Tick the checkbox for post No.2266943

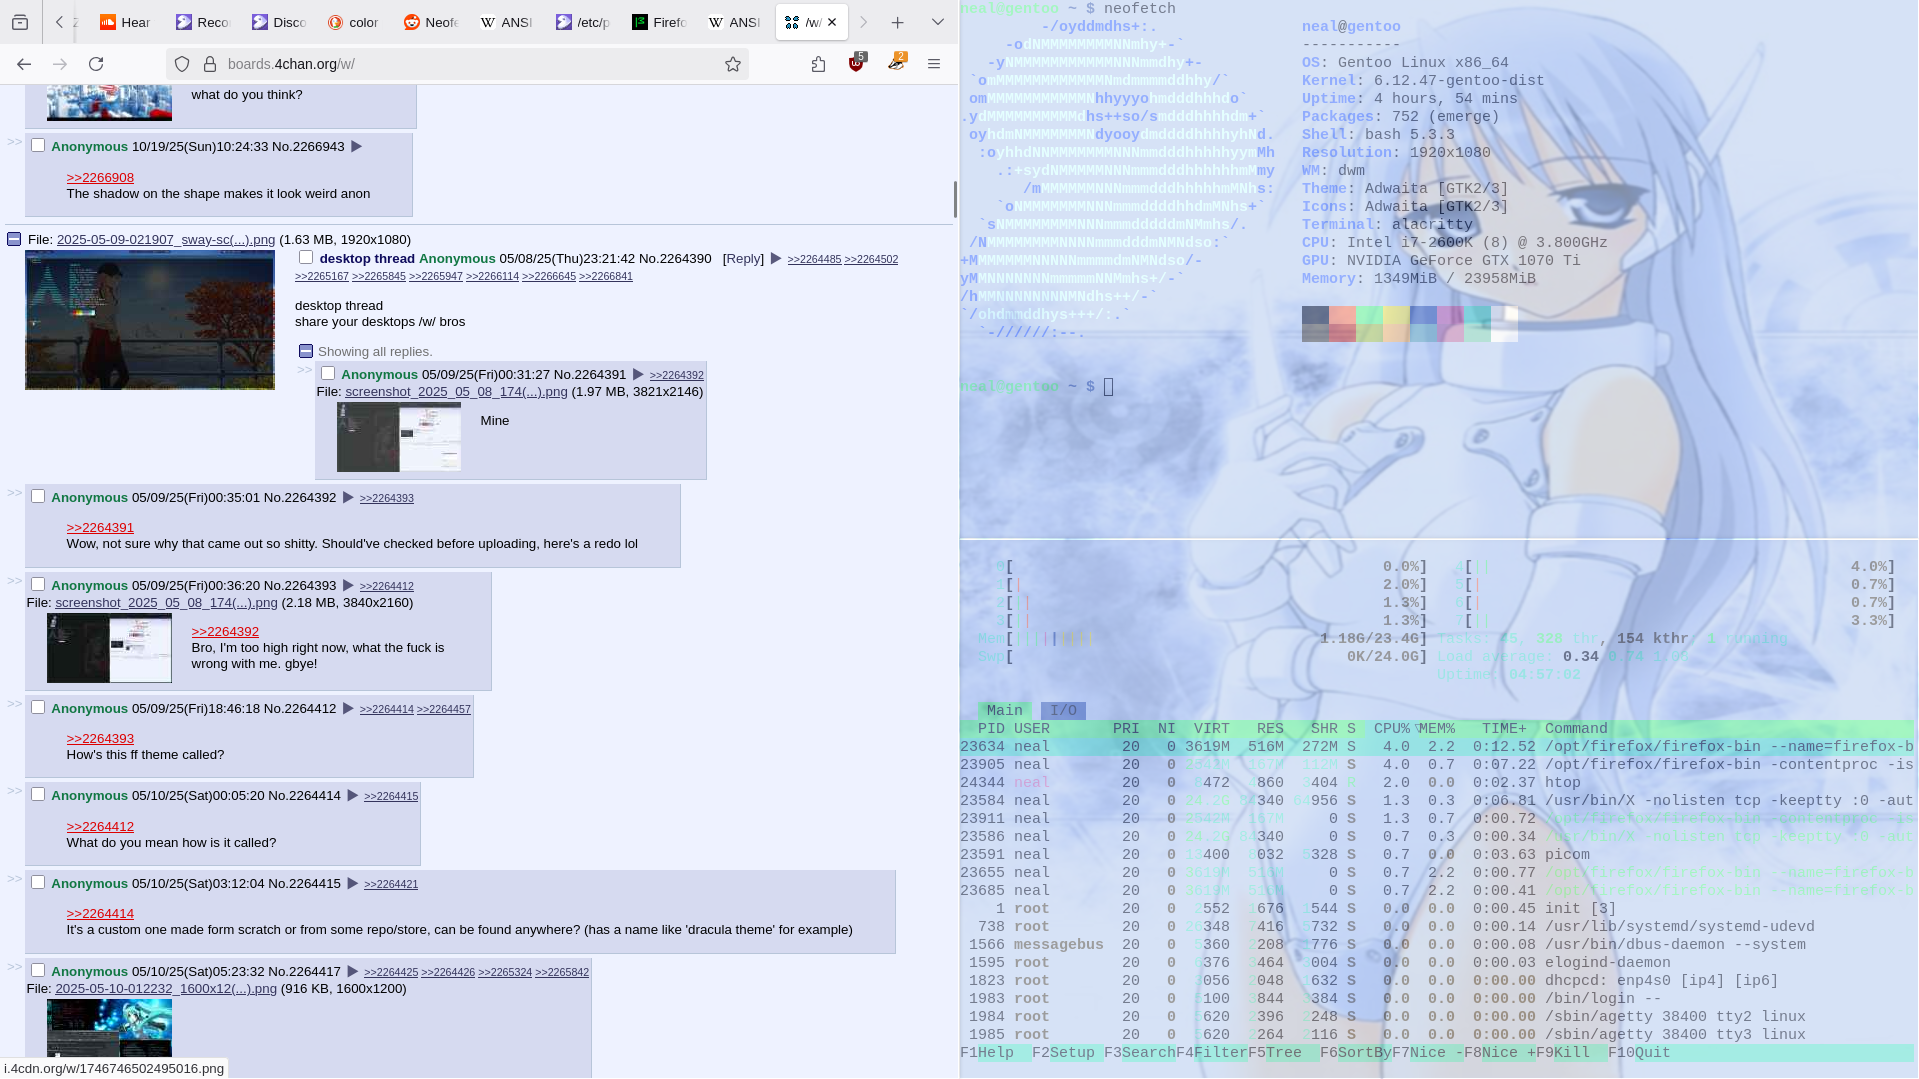[x=38, y=146]
